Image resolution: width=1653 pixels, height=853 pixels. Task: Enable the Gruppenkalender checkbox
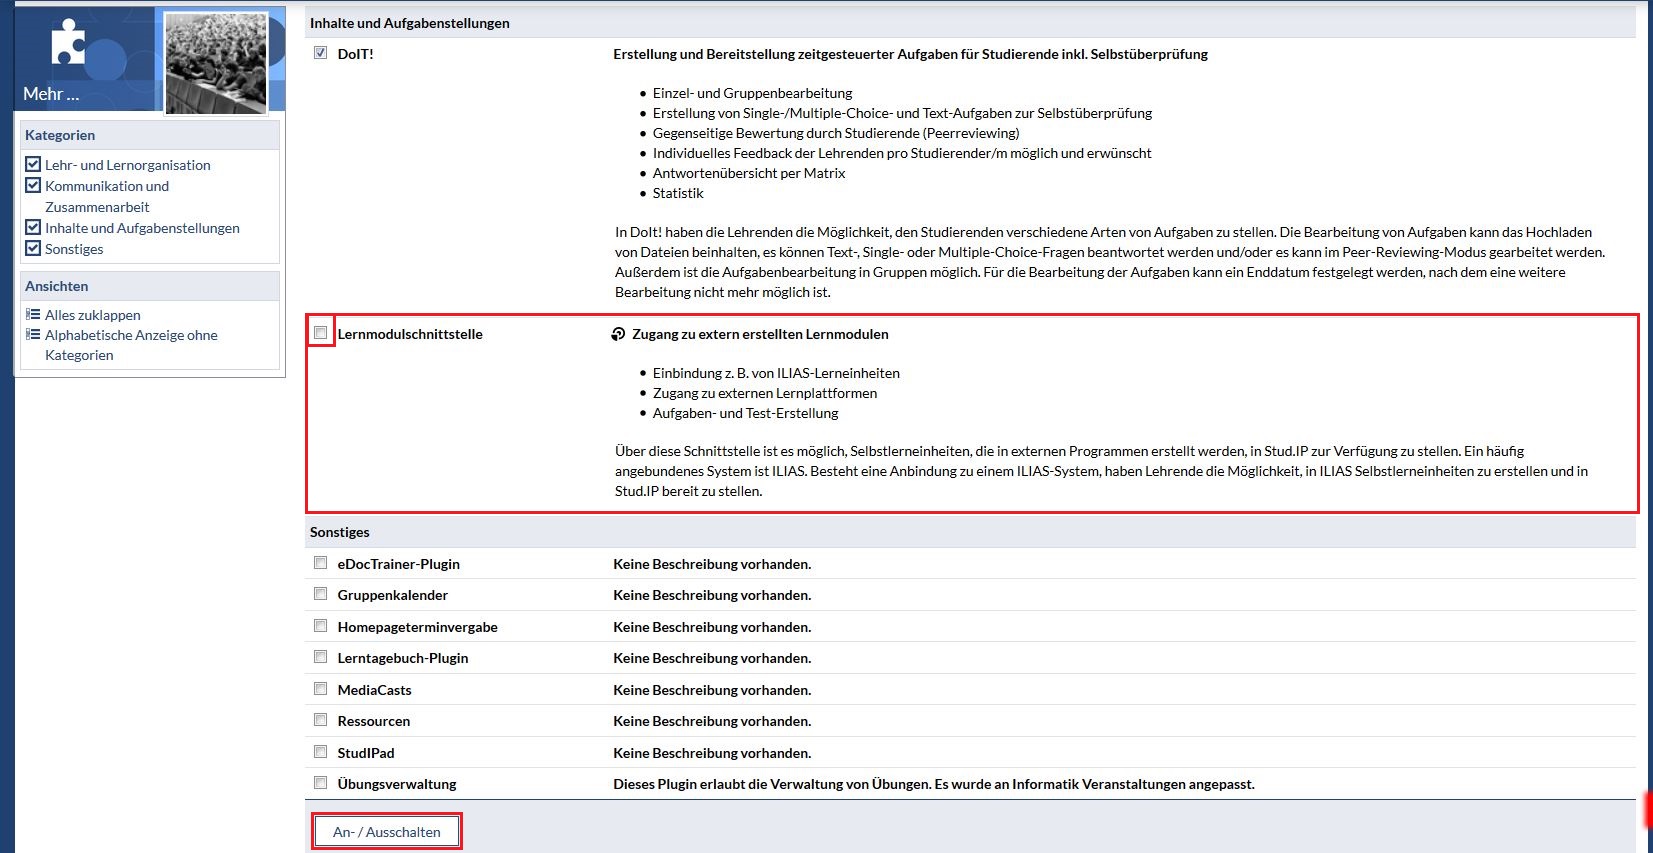320,594
